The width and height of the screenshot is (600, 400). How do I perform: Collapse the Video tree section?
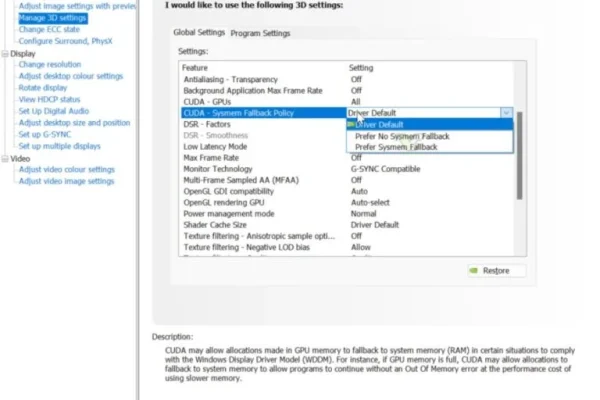(x=5, y=159)
